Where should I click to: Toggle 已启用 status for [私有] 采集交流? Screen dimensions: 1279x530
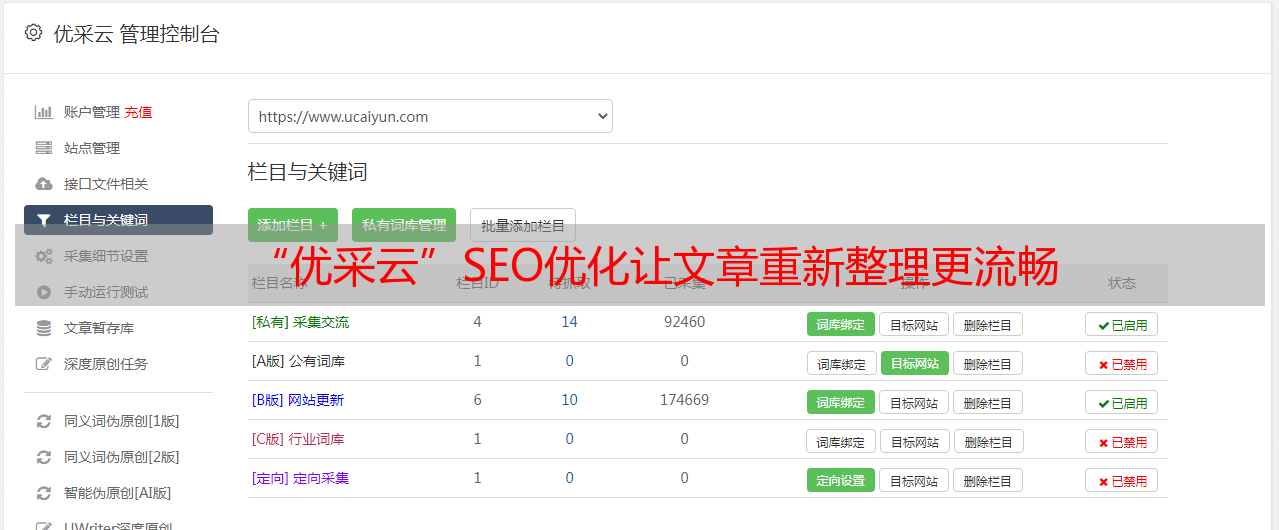point(1121,324)
